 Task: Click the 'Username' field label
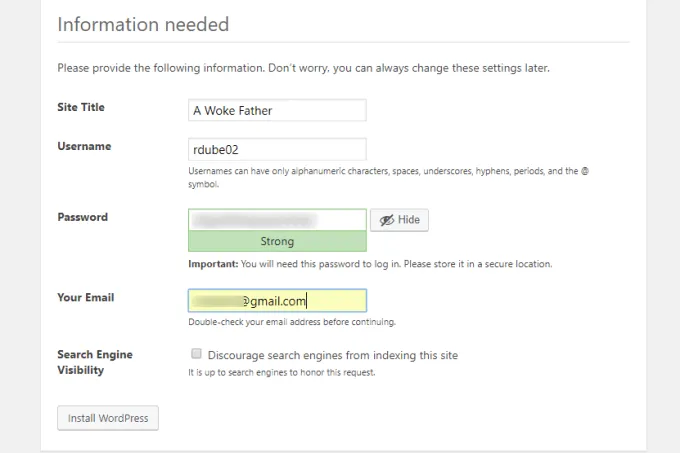(x=84, y=146)
